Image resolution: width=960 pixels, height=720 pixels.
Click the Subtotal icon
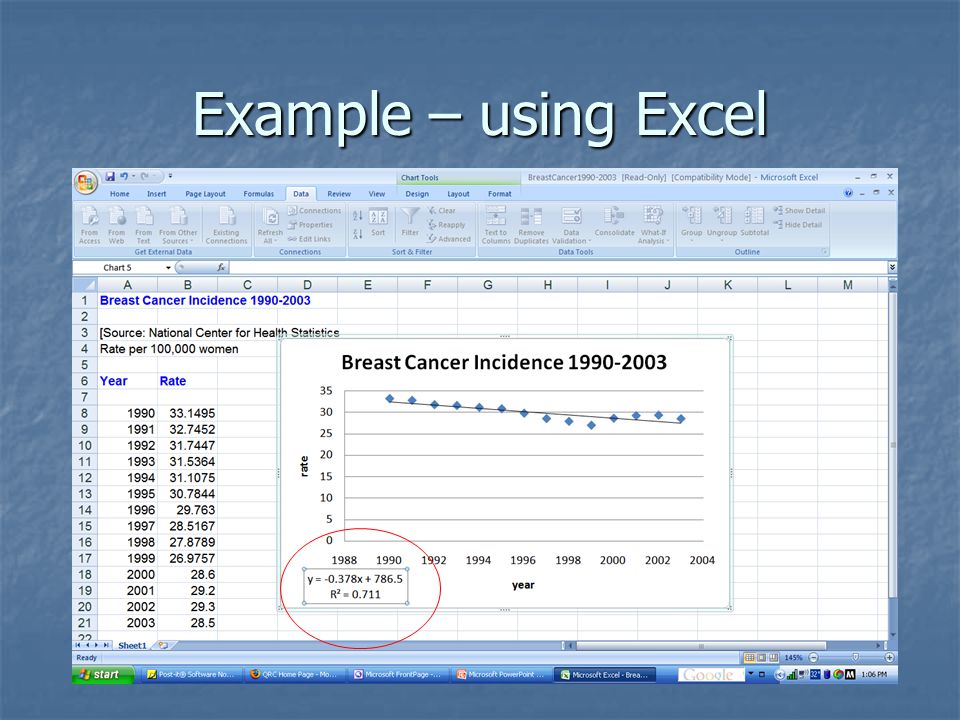click(754, 222)
